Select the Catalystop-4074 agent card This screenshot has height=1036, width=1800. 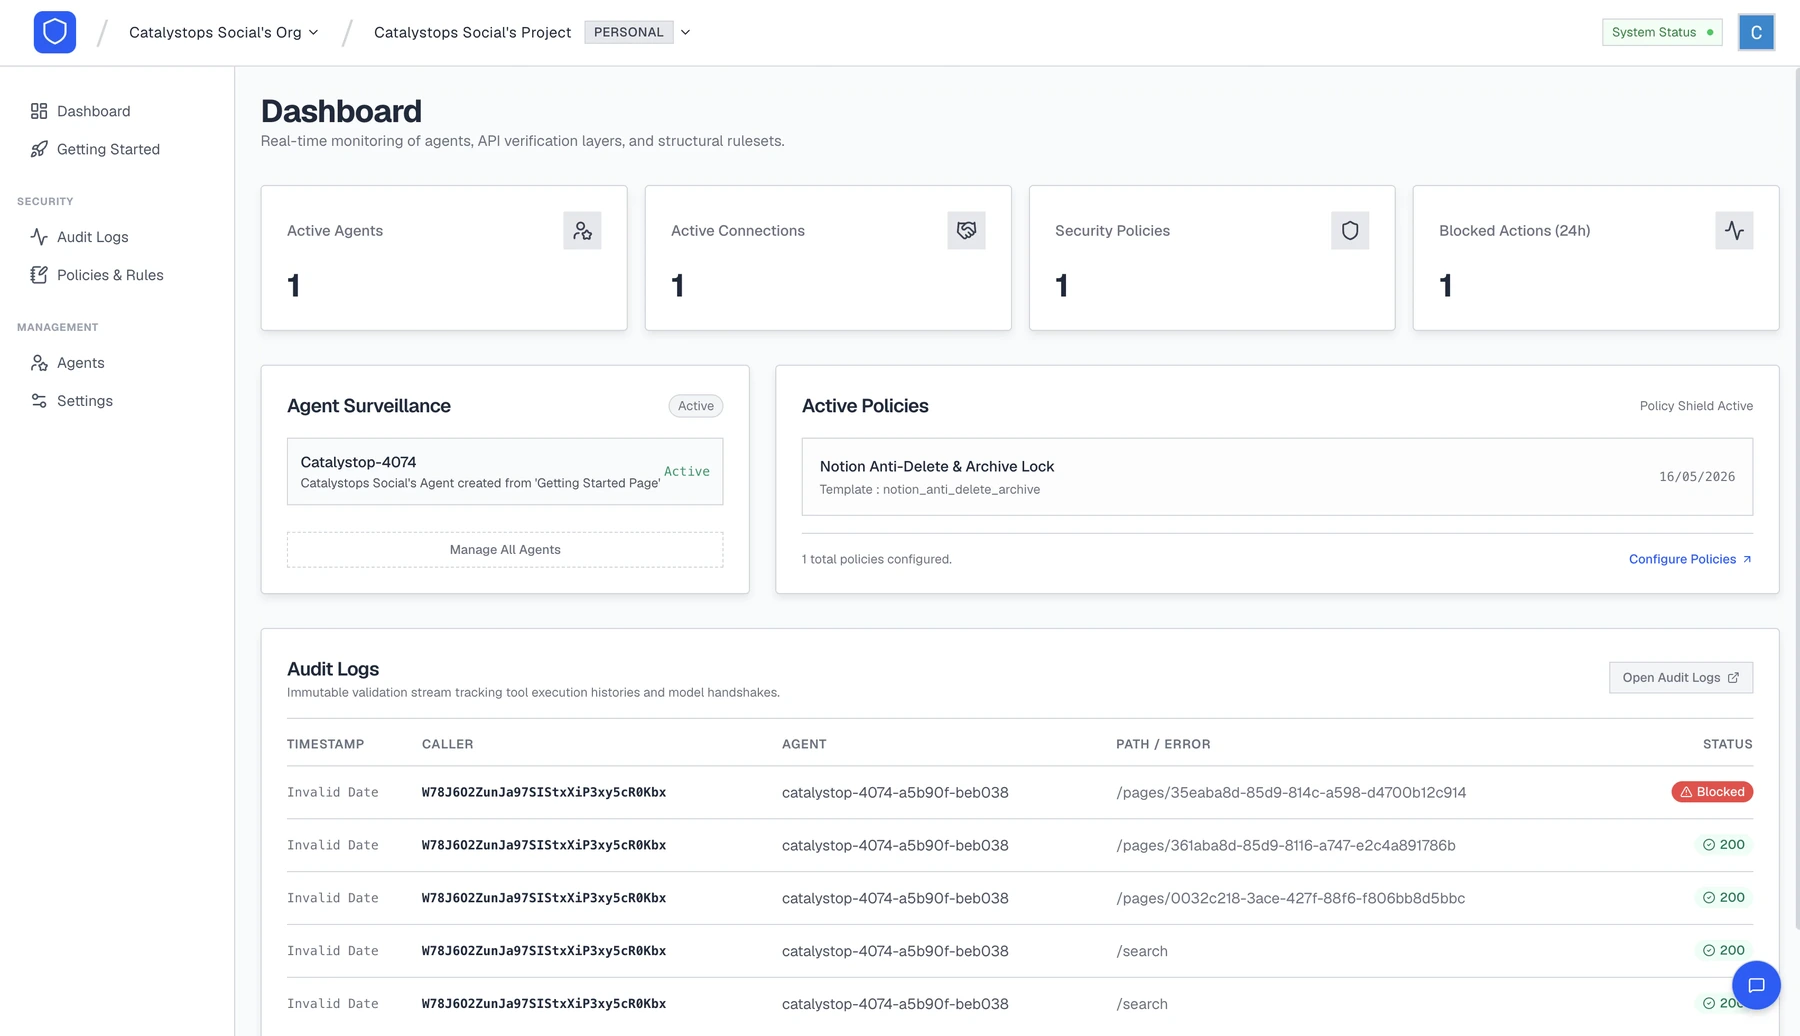(505, 471)
